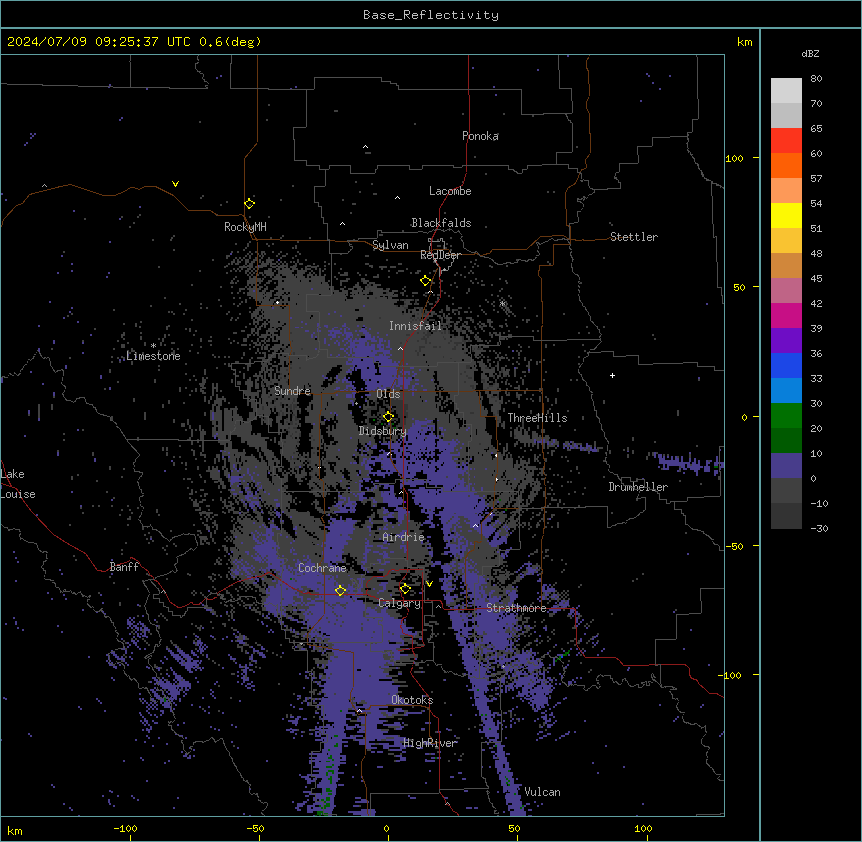The height and width of the screenshot is (842, 862).
Task: Click the red 65 dBZ legend swatch
Action: pos(786,140)
